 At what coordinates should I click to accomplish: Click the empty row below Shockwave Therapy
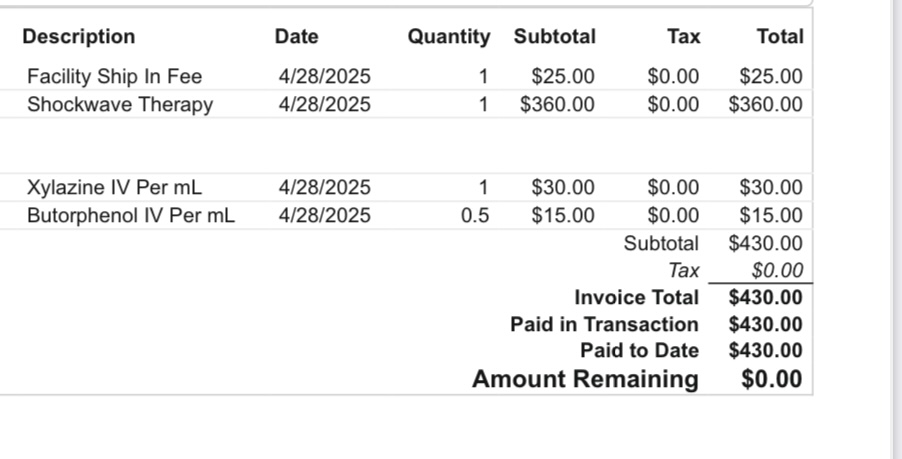[406, 146]
